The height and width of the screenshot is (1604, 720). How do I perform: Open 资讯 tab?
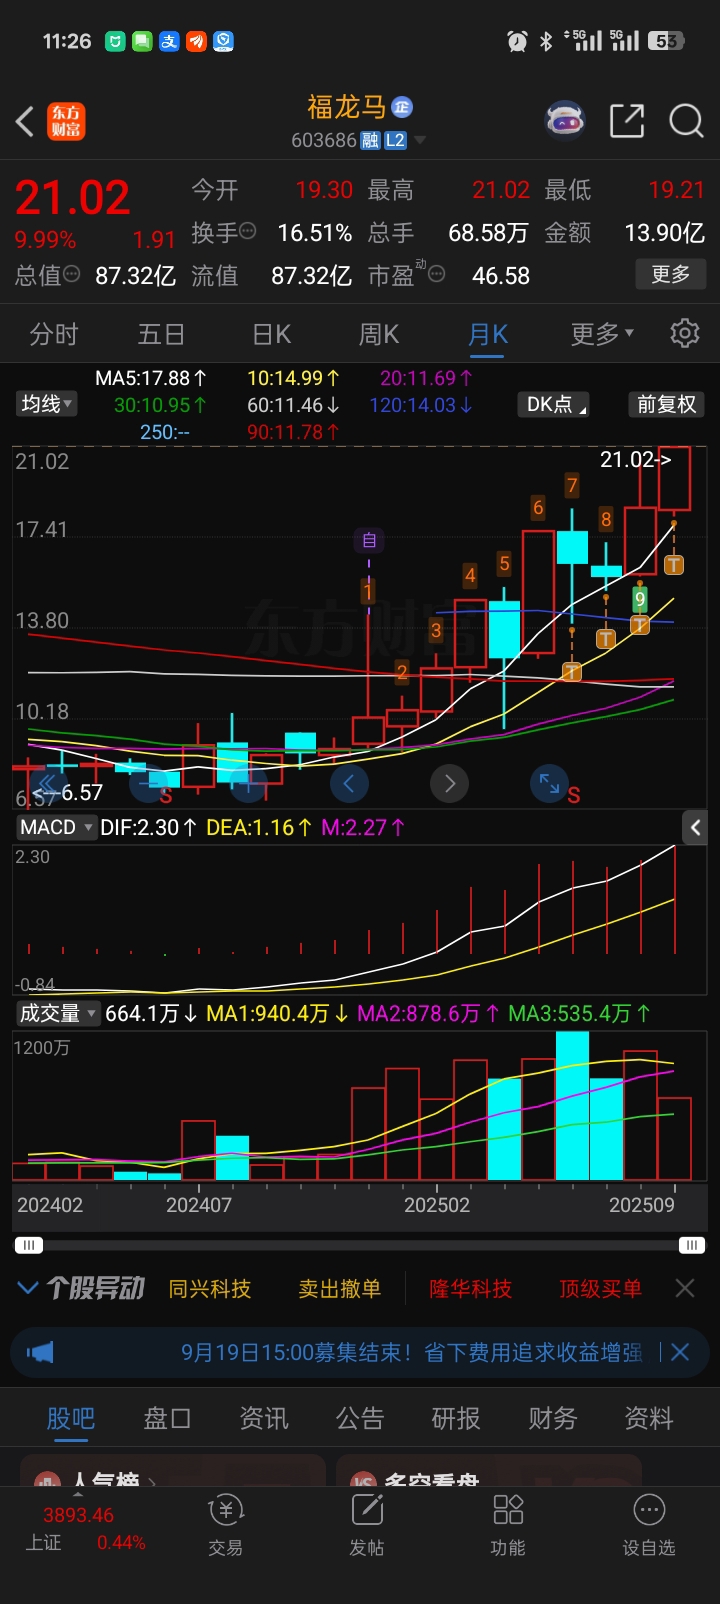264,1418
